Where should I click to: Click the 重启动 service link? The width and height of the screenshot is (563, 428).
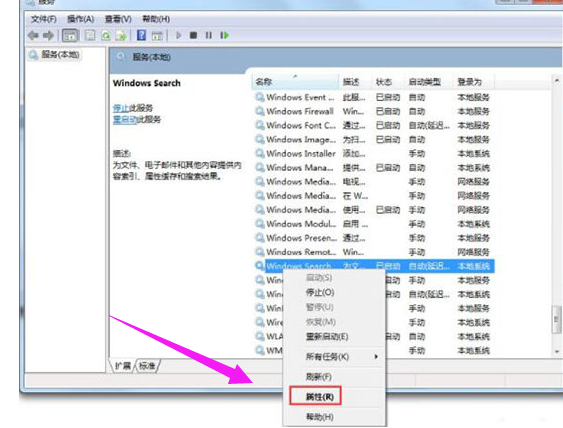pos(125,119)
